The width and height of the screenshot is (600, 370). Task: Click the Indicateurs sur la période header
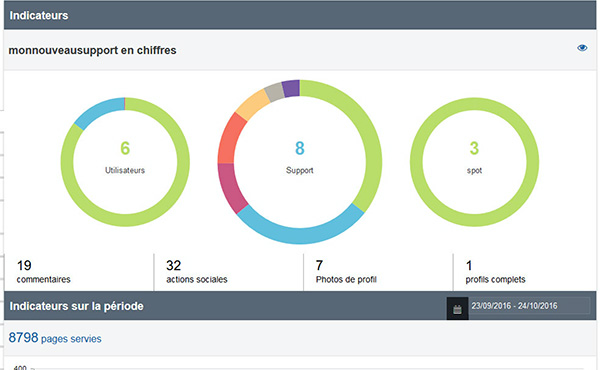coord(77,306)
